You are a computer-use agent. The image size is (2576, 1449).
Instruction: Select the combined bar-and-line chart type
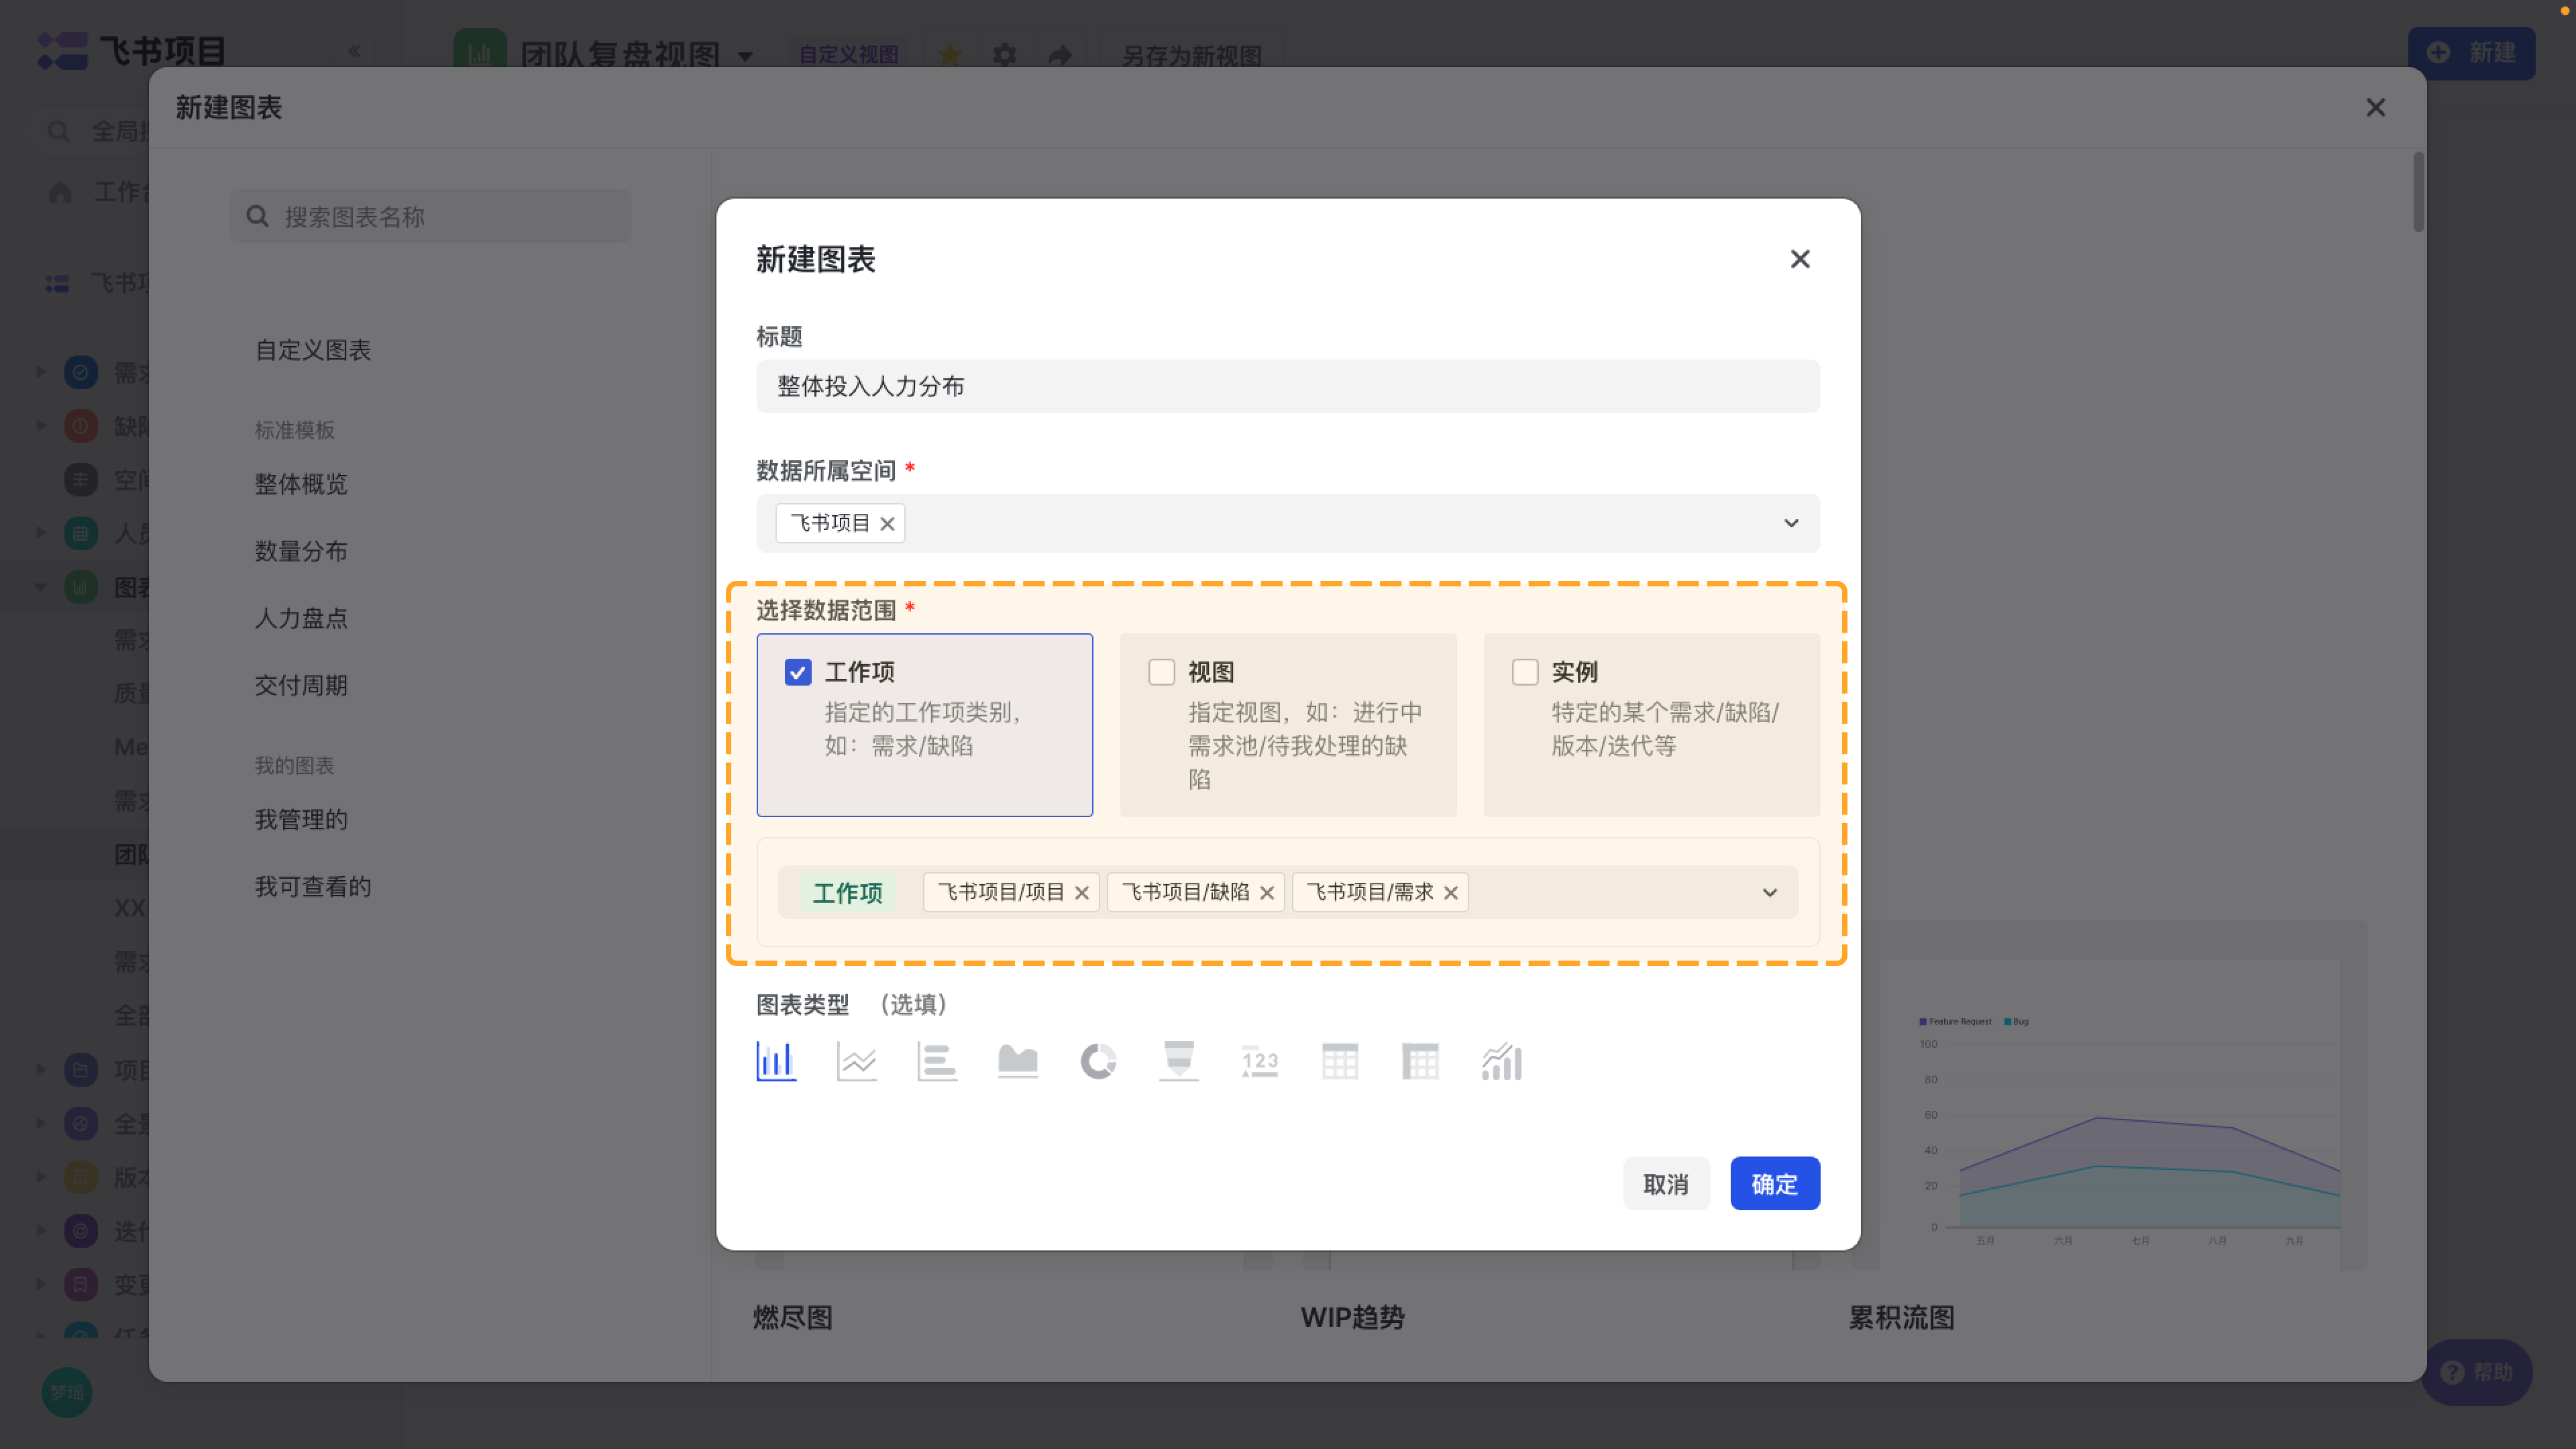point(1502,1061)
